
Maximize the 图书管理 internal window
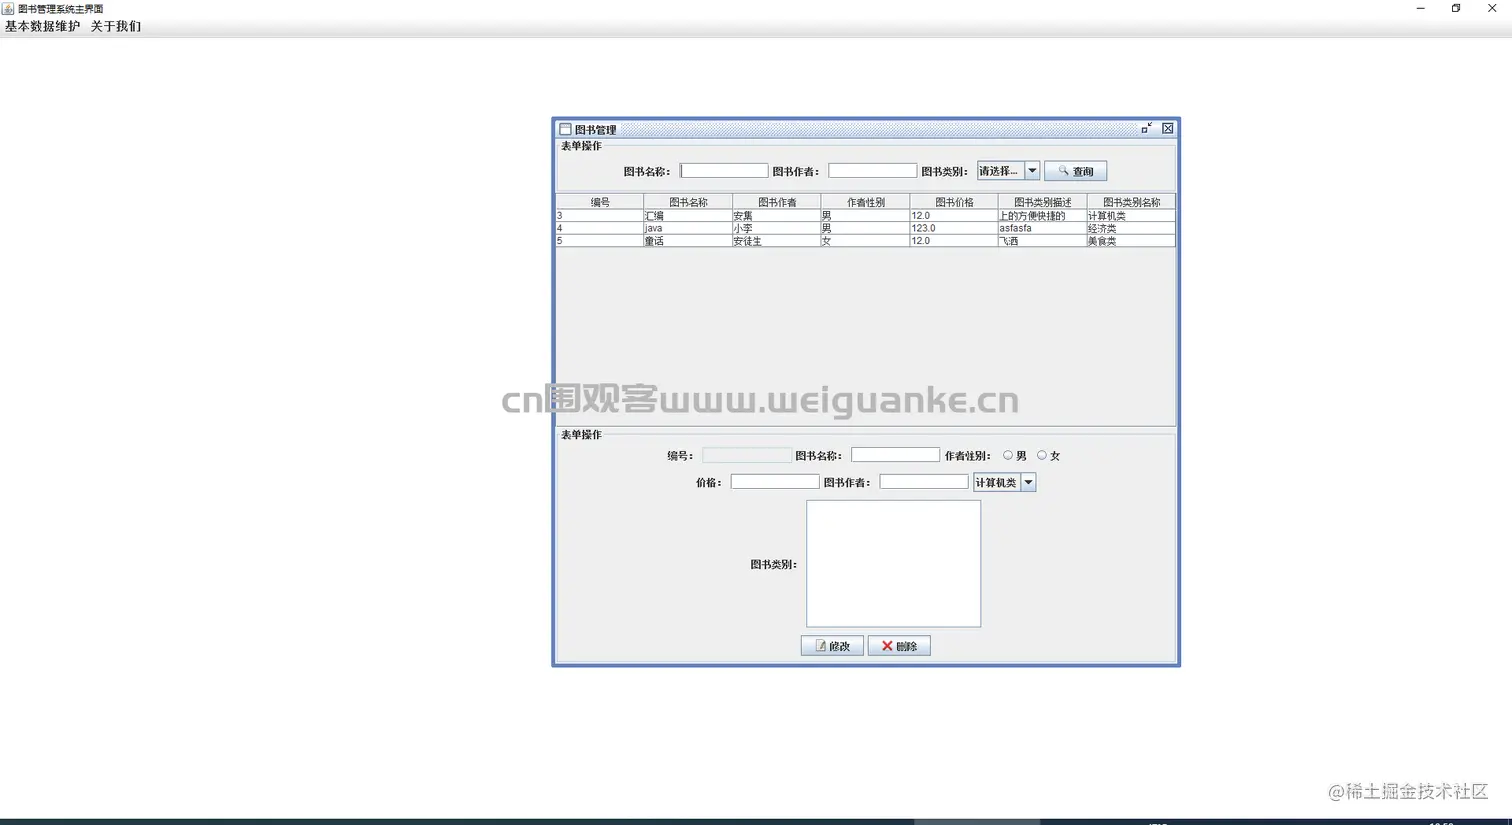[x=1147, y=128]
